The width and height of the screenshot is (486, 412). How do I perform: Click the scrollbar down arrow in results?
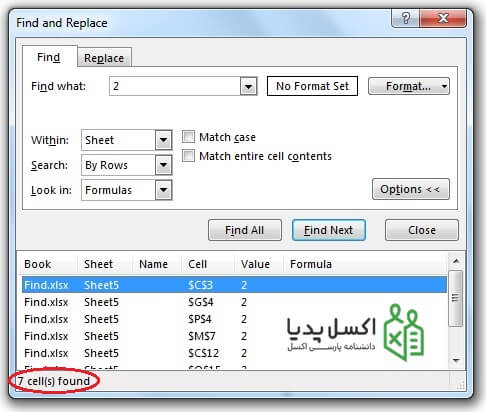456,360
